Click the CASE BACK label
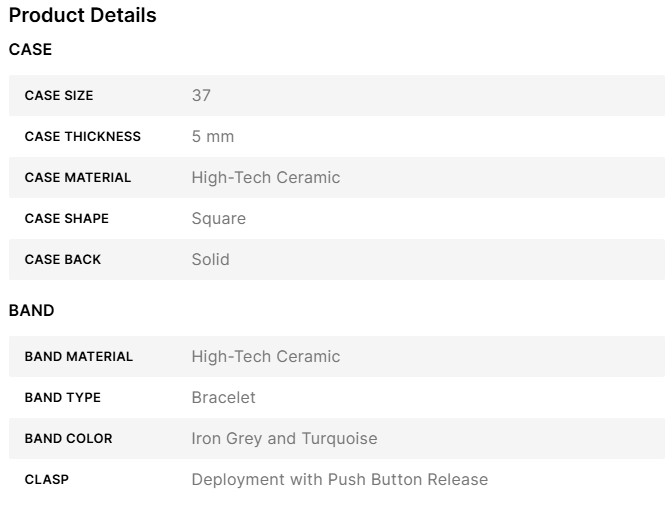 click(x=62, y=260)
